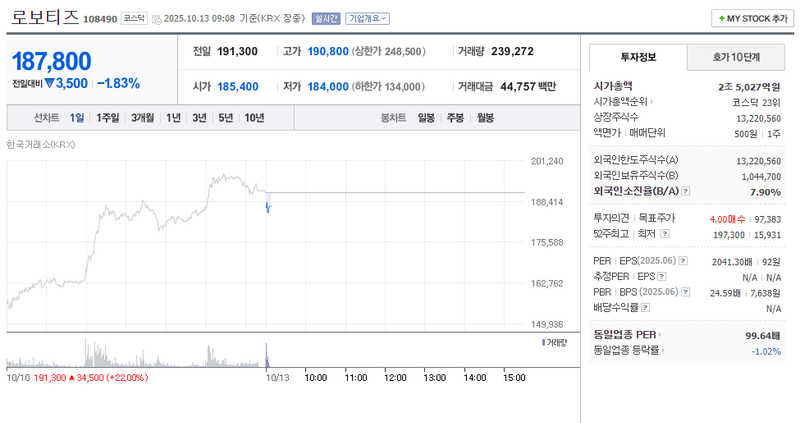Select the 투자정보 tab
Image resolution: width=800 pixels, height=423 pixels.
point(637,57)
